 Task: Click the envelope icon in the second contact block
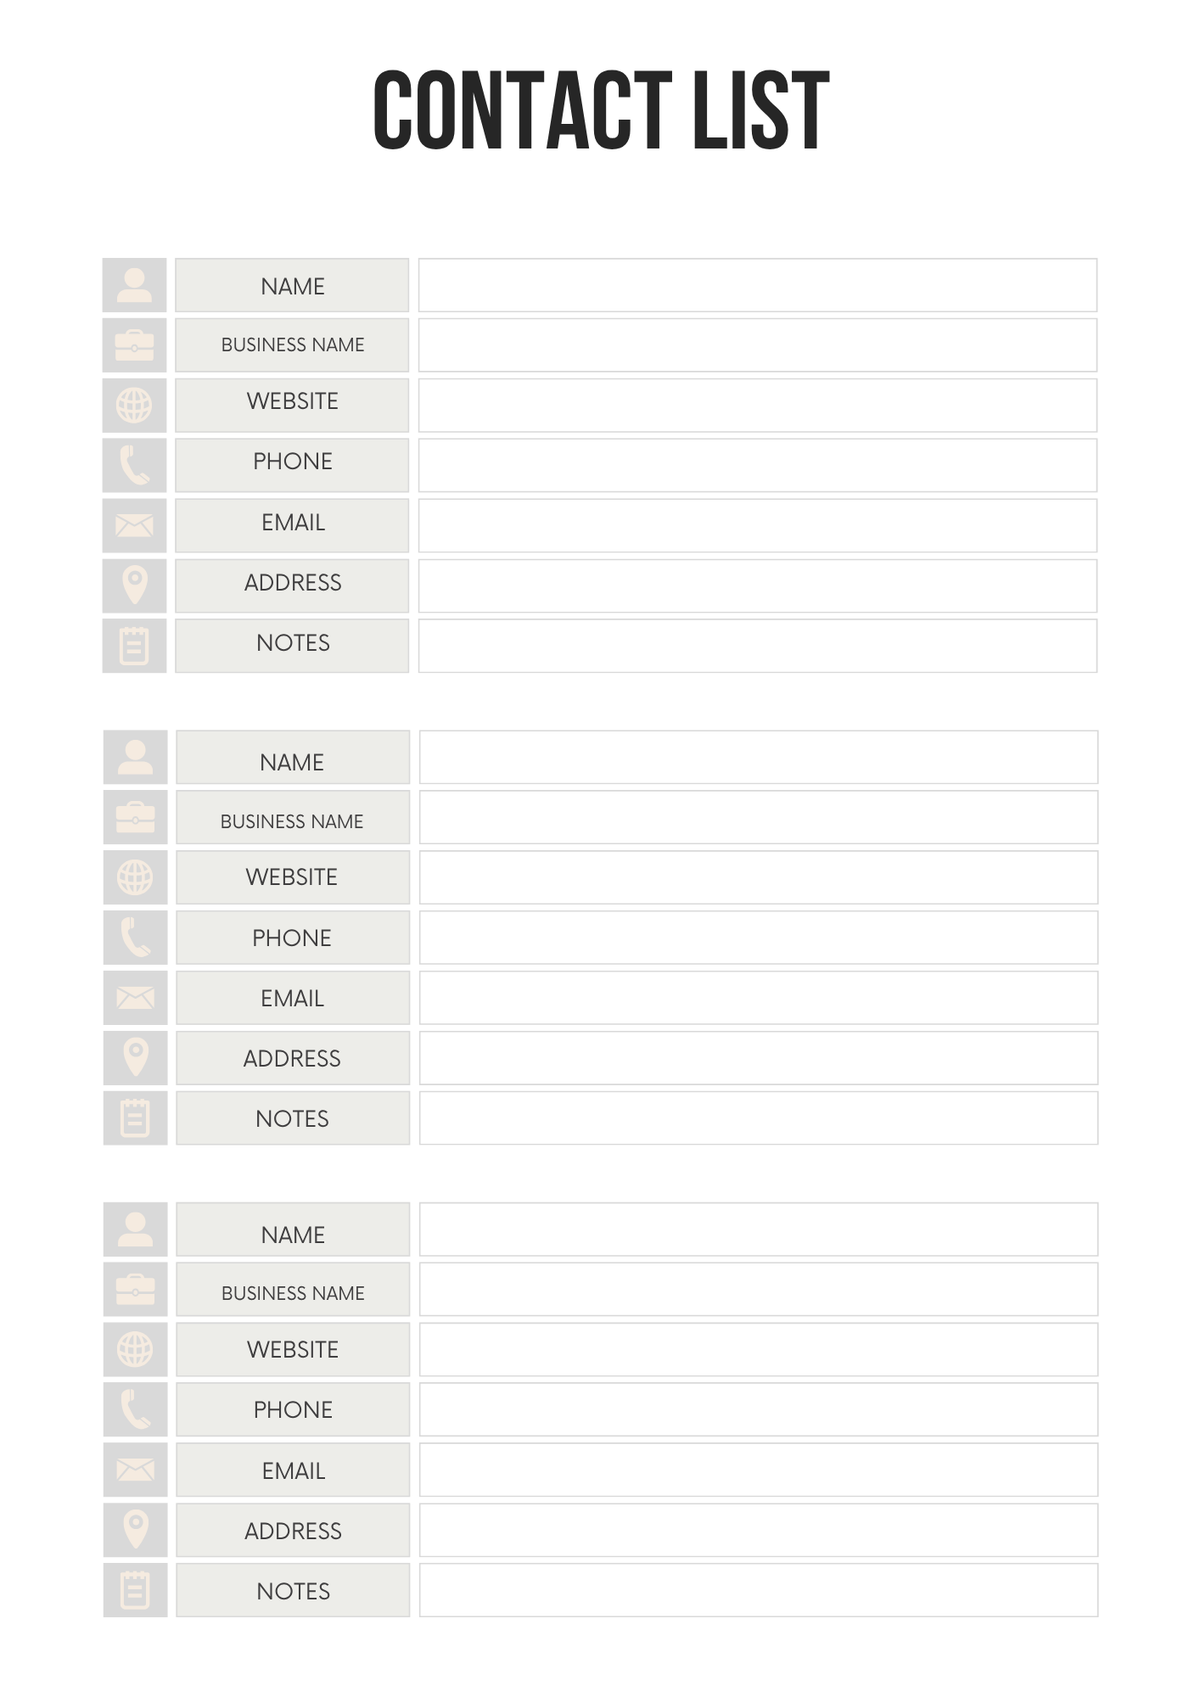(135, 997)
